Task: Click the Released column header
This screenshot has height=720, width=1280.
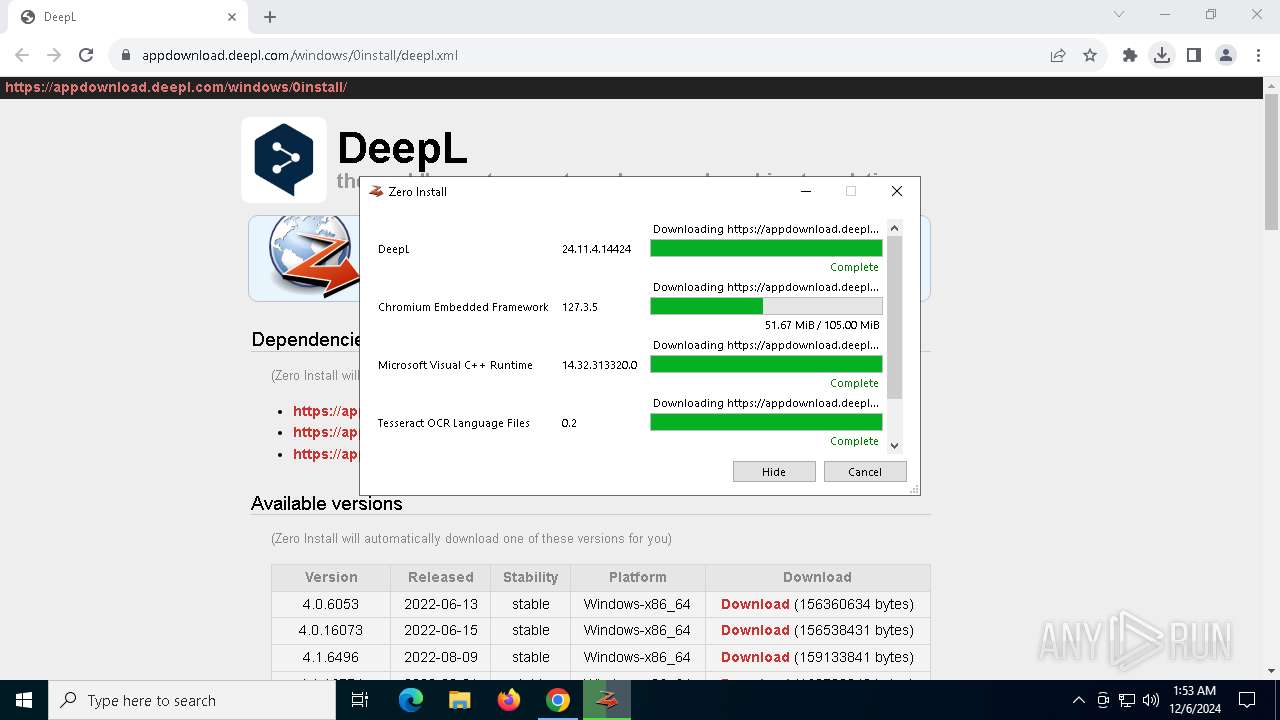Action: (441, 577)
